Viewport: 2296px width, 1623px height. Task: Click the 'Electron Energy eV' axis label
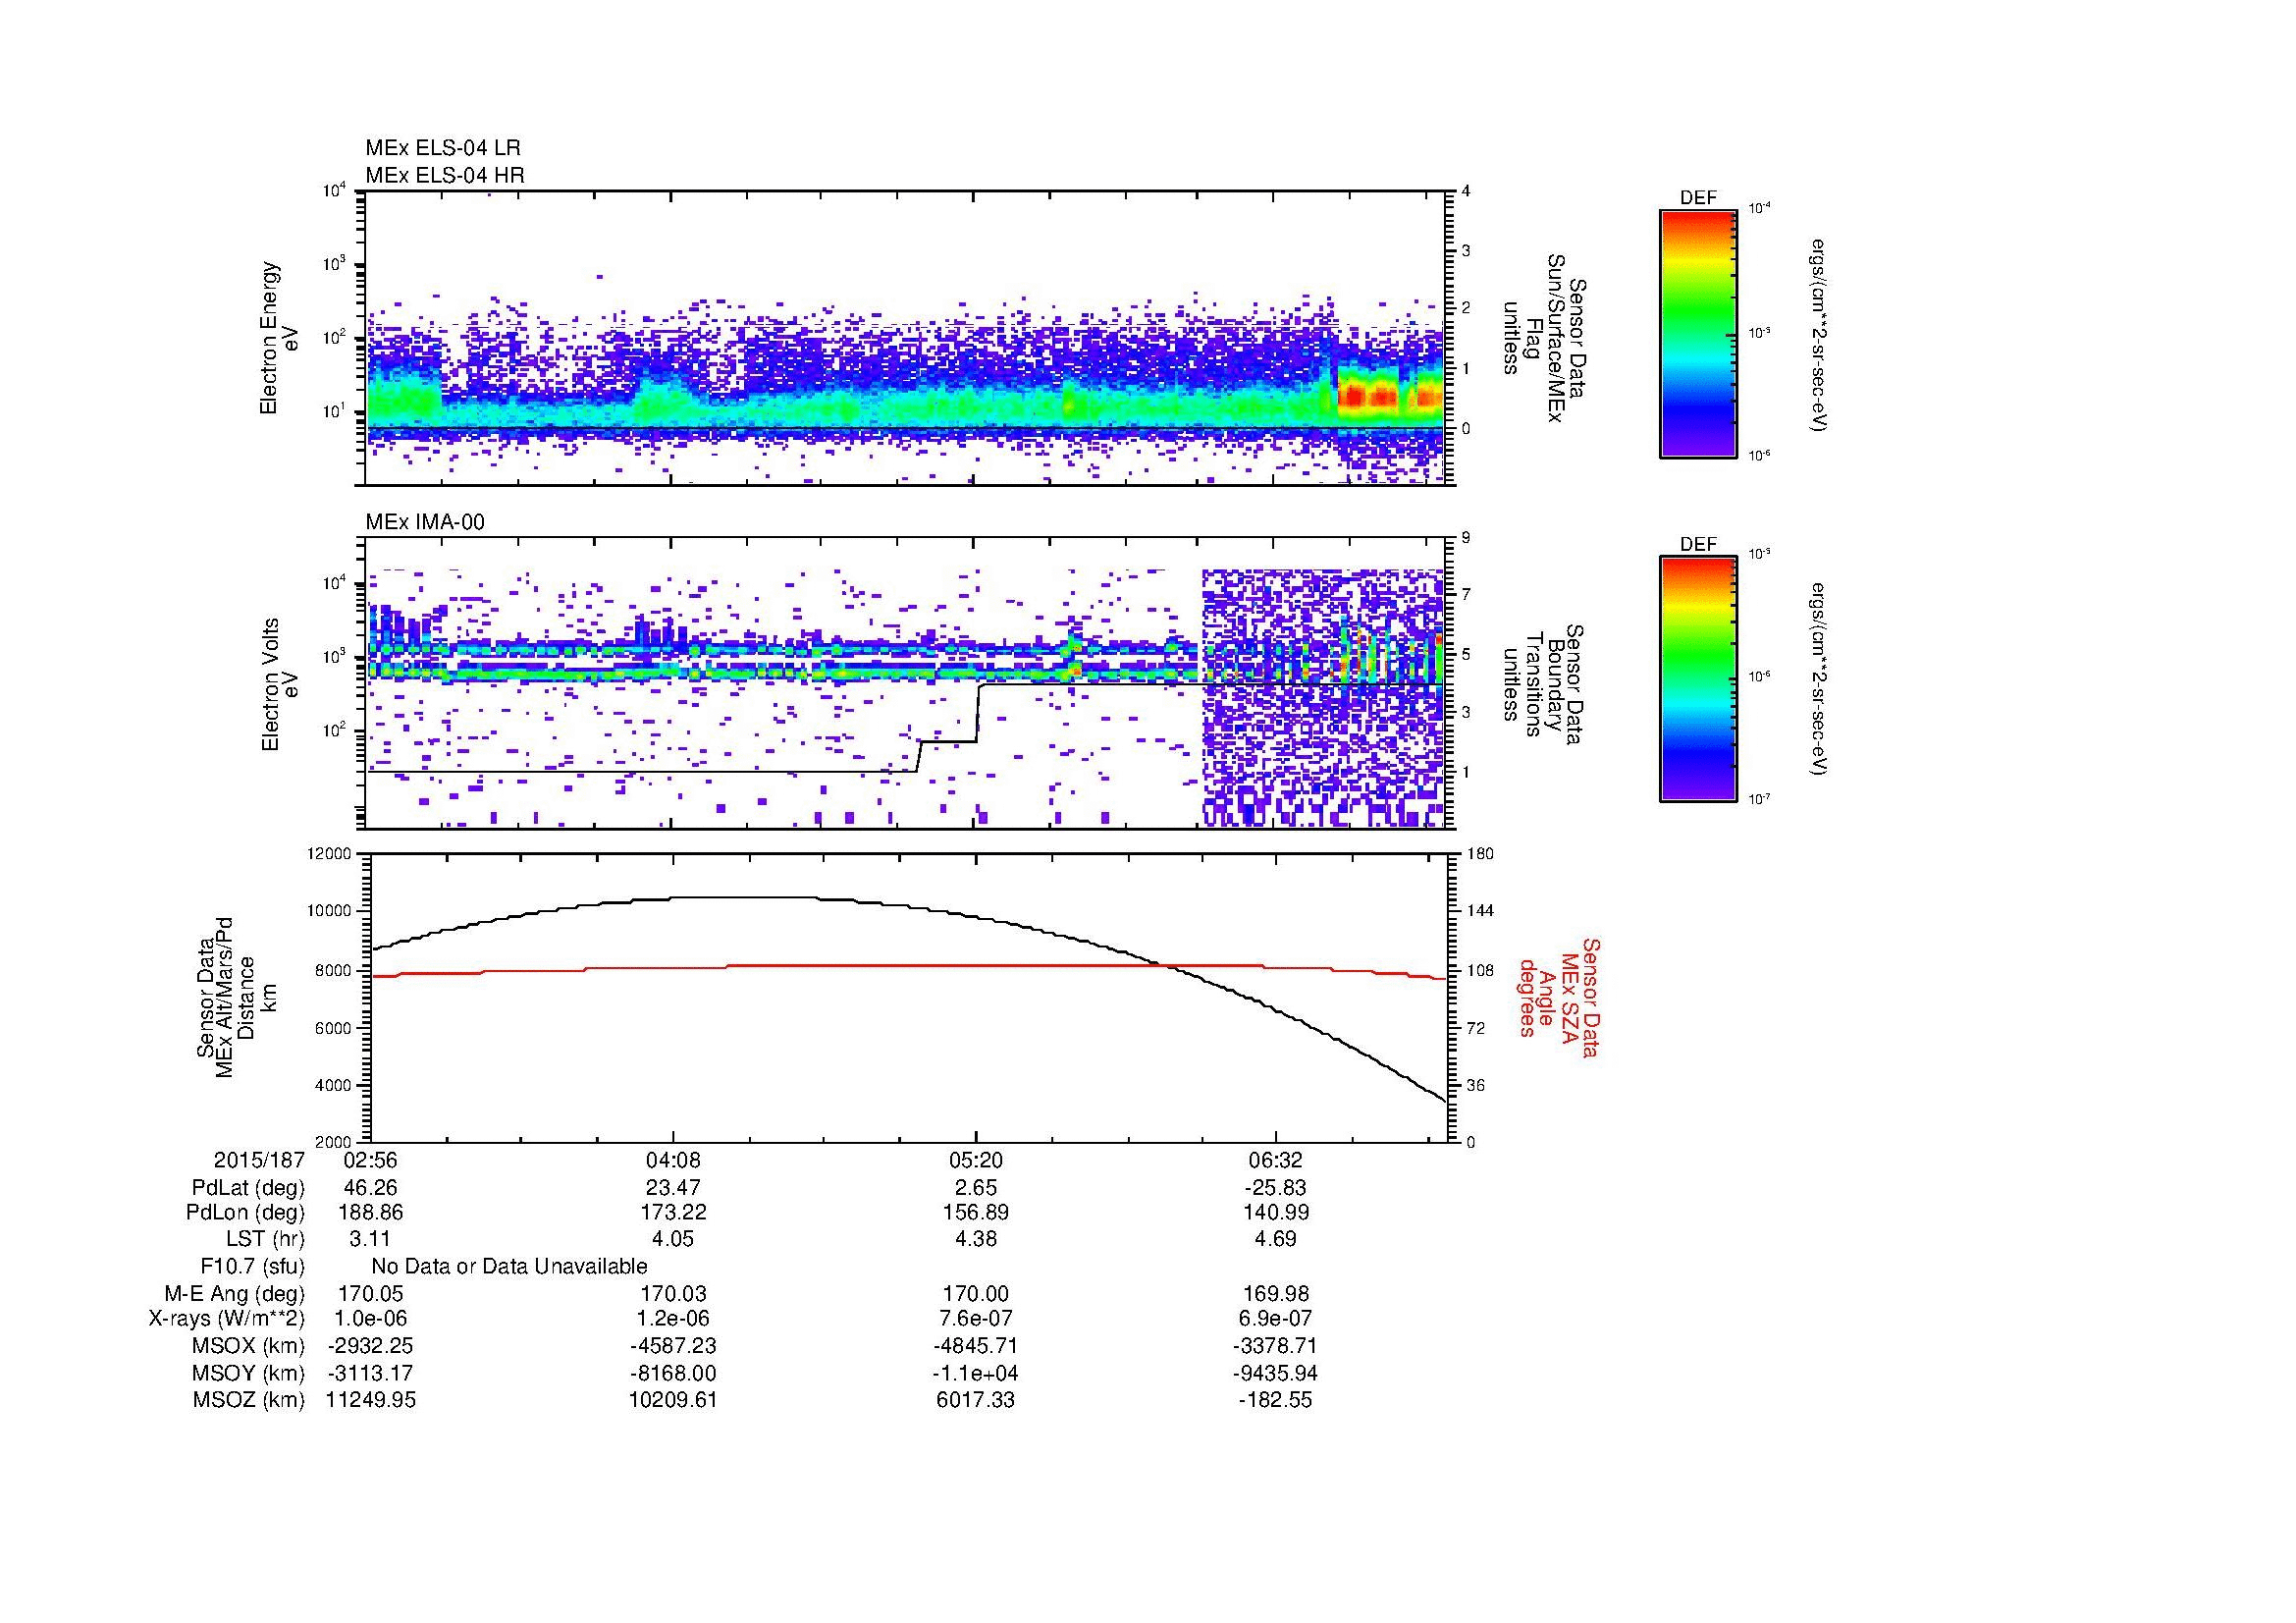tap(280, 338)
